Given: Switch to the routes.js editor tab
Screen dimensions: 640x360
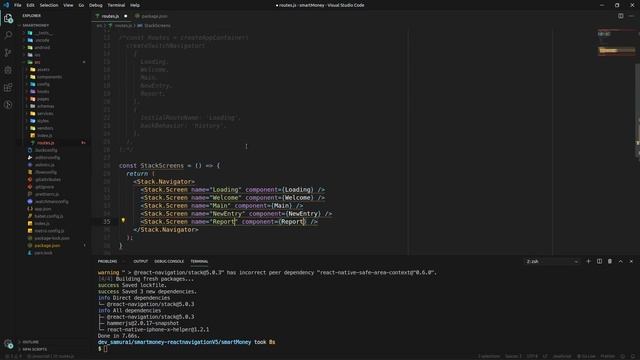Looking at the screenshot, I should (110, 16).
